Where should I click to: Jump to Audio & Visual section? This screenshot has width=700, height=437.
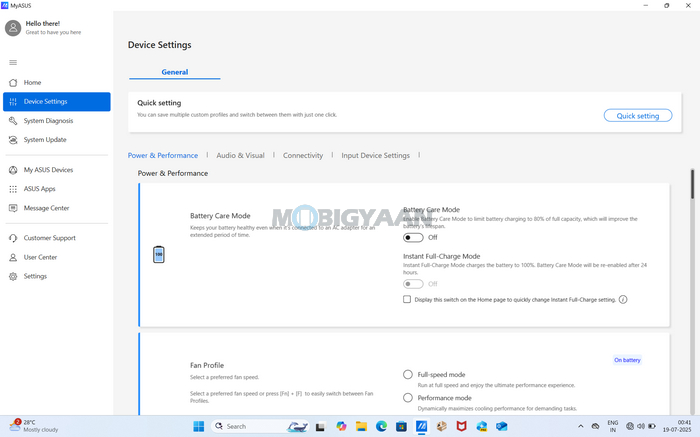(x=240, y=155)
